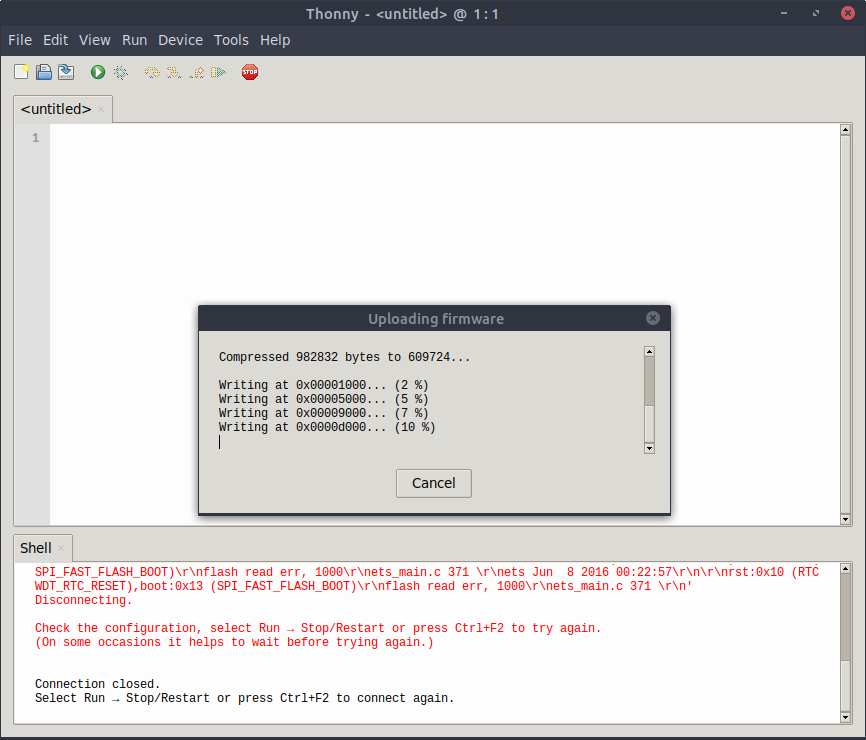Click 'Select Run → Stop/Restart' connect-again line
This screenshot has height=740, width=866.
[244, 698]
